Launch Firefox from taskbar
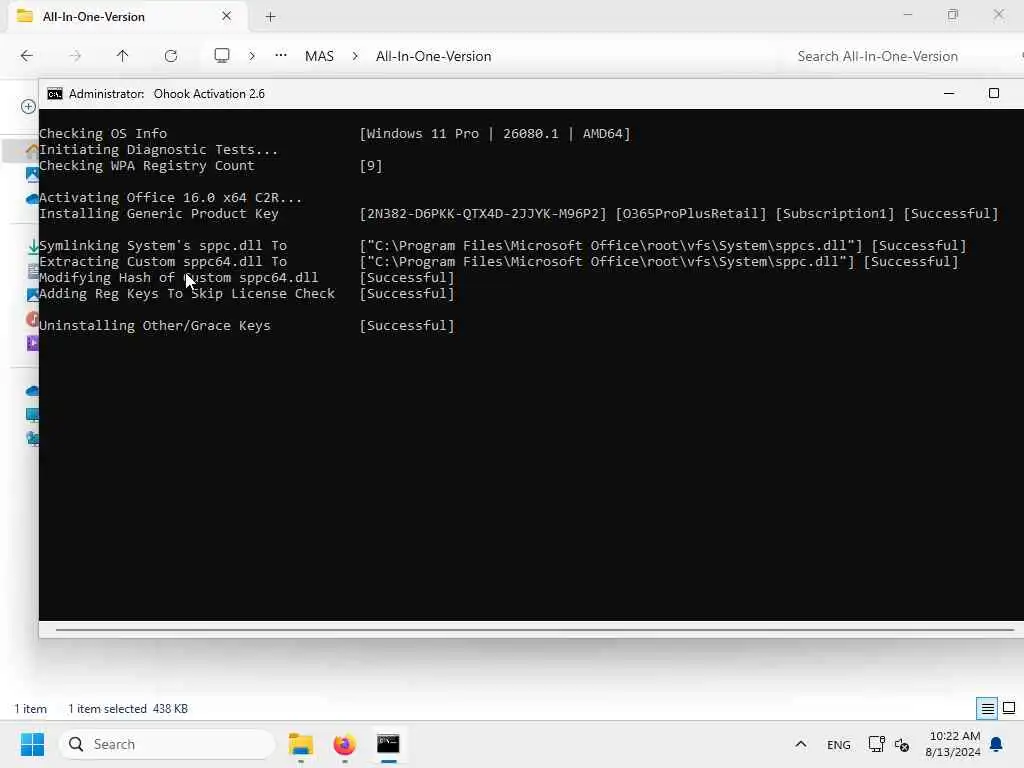1024x768 pixels. point(344,744)
